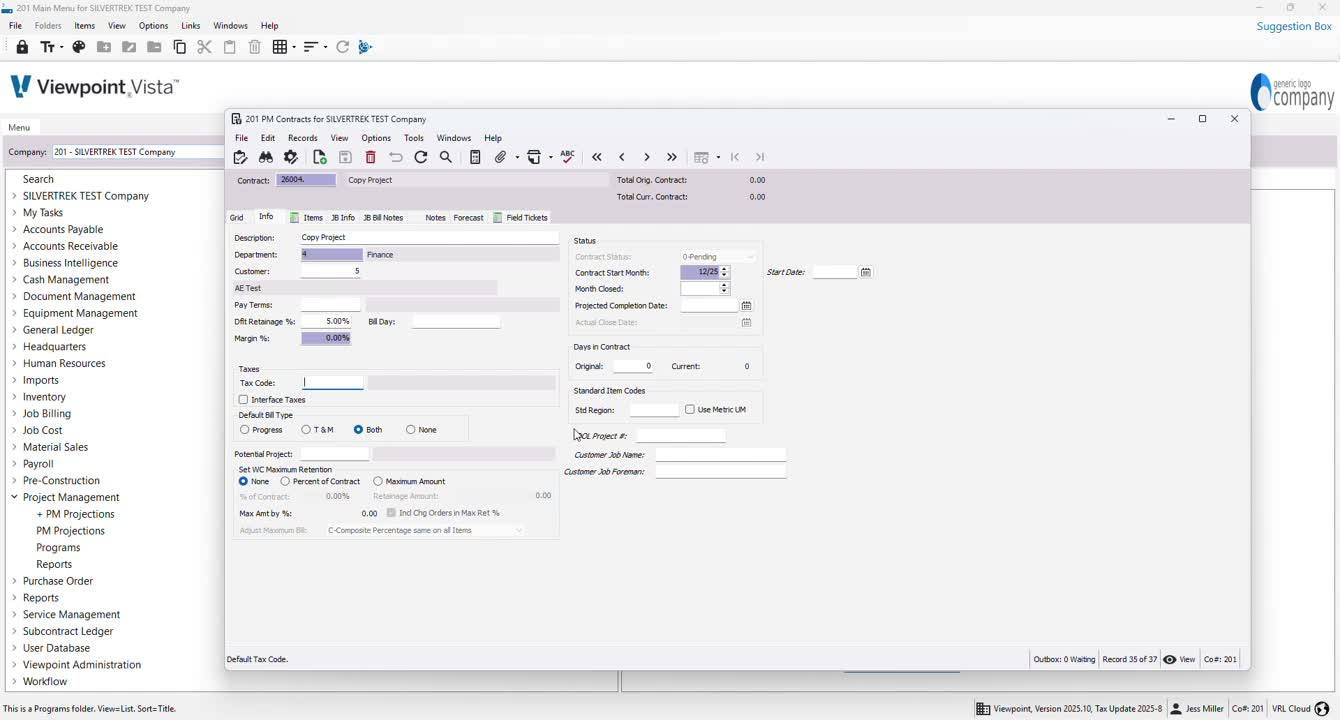Select None under Default Bill Type
The image size is (1340, 720).
410,430
